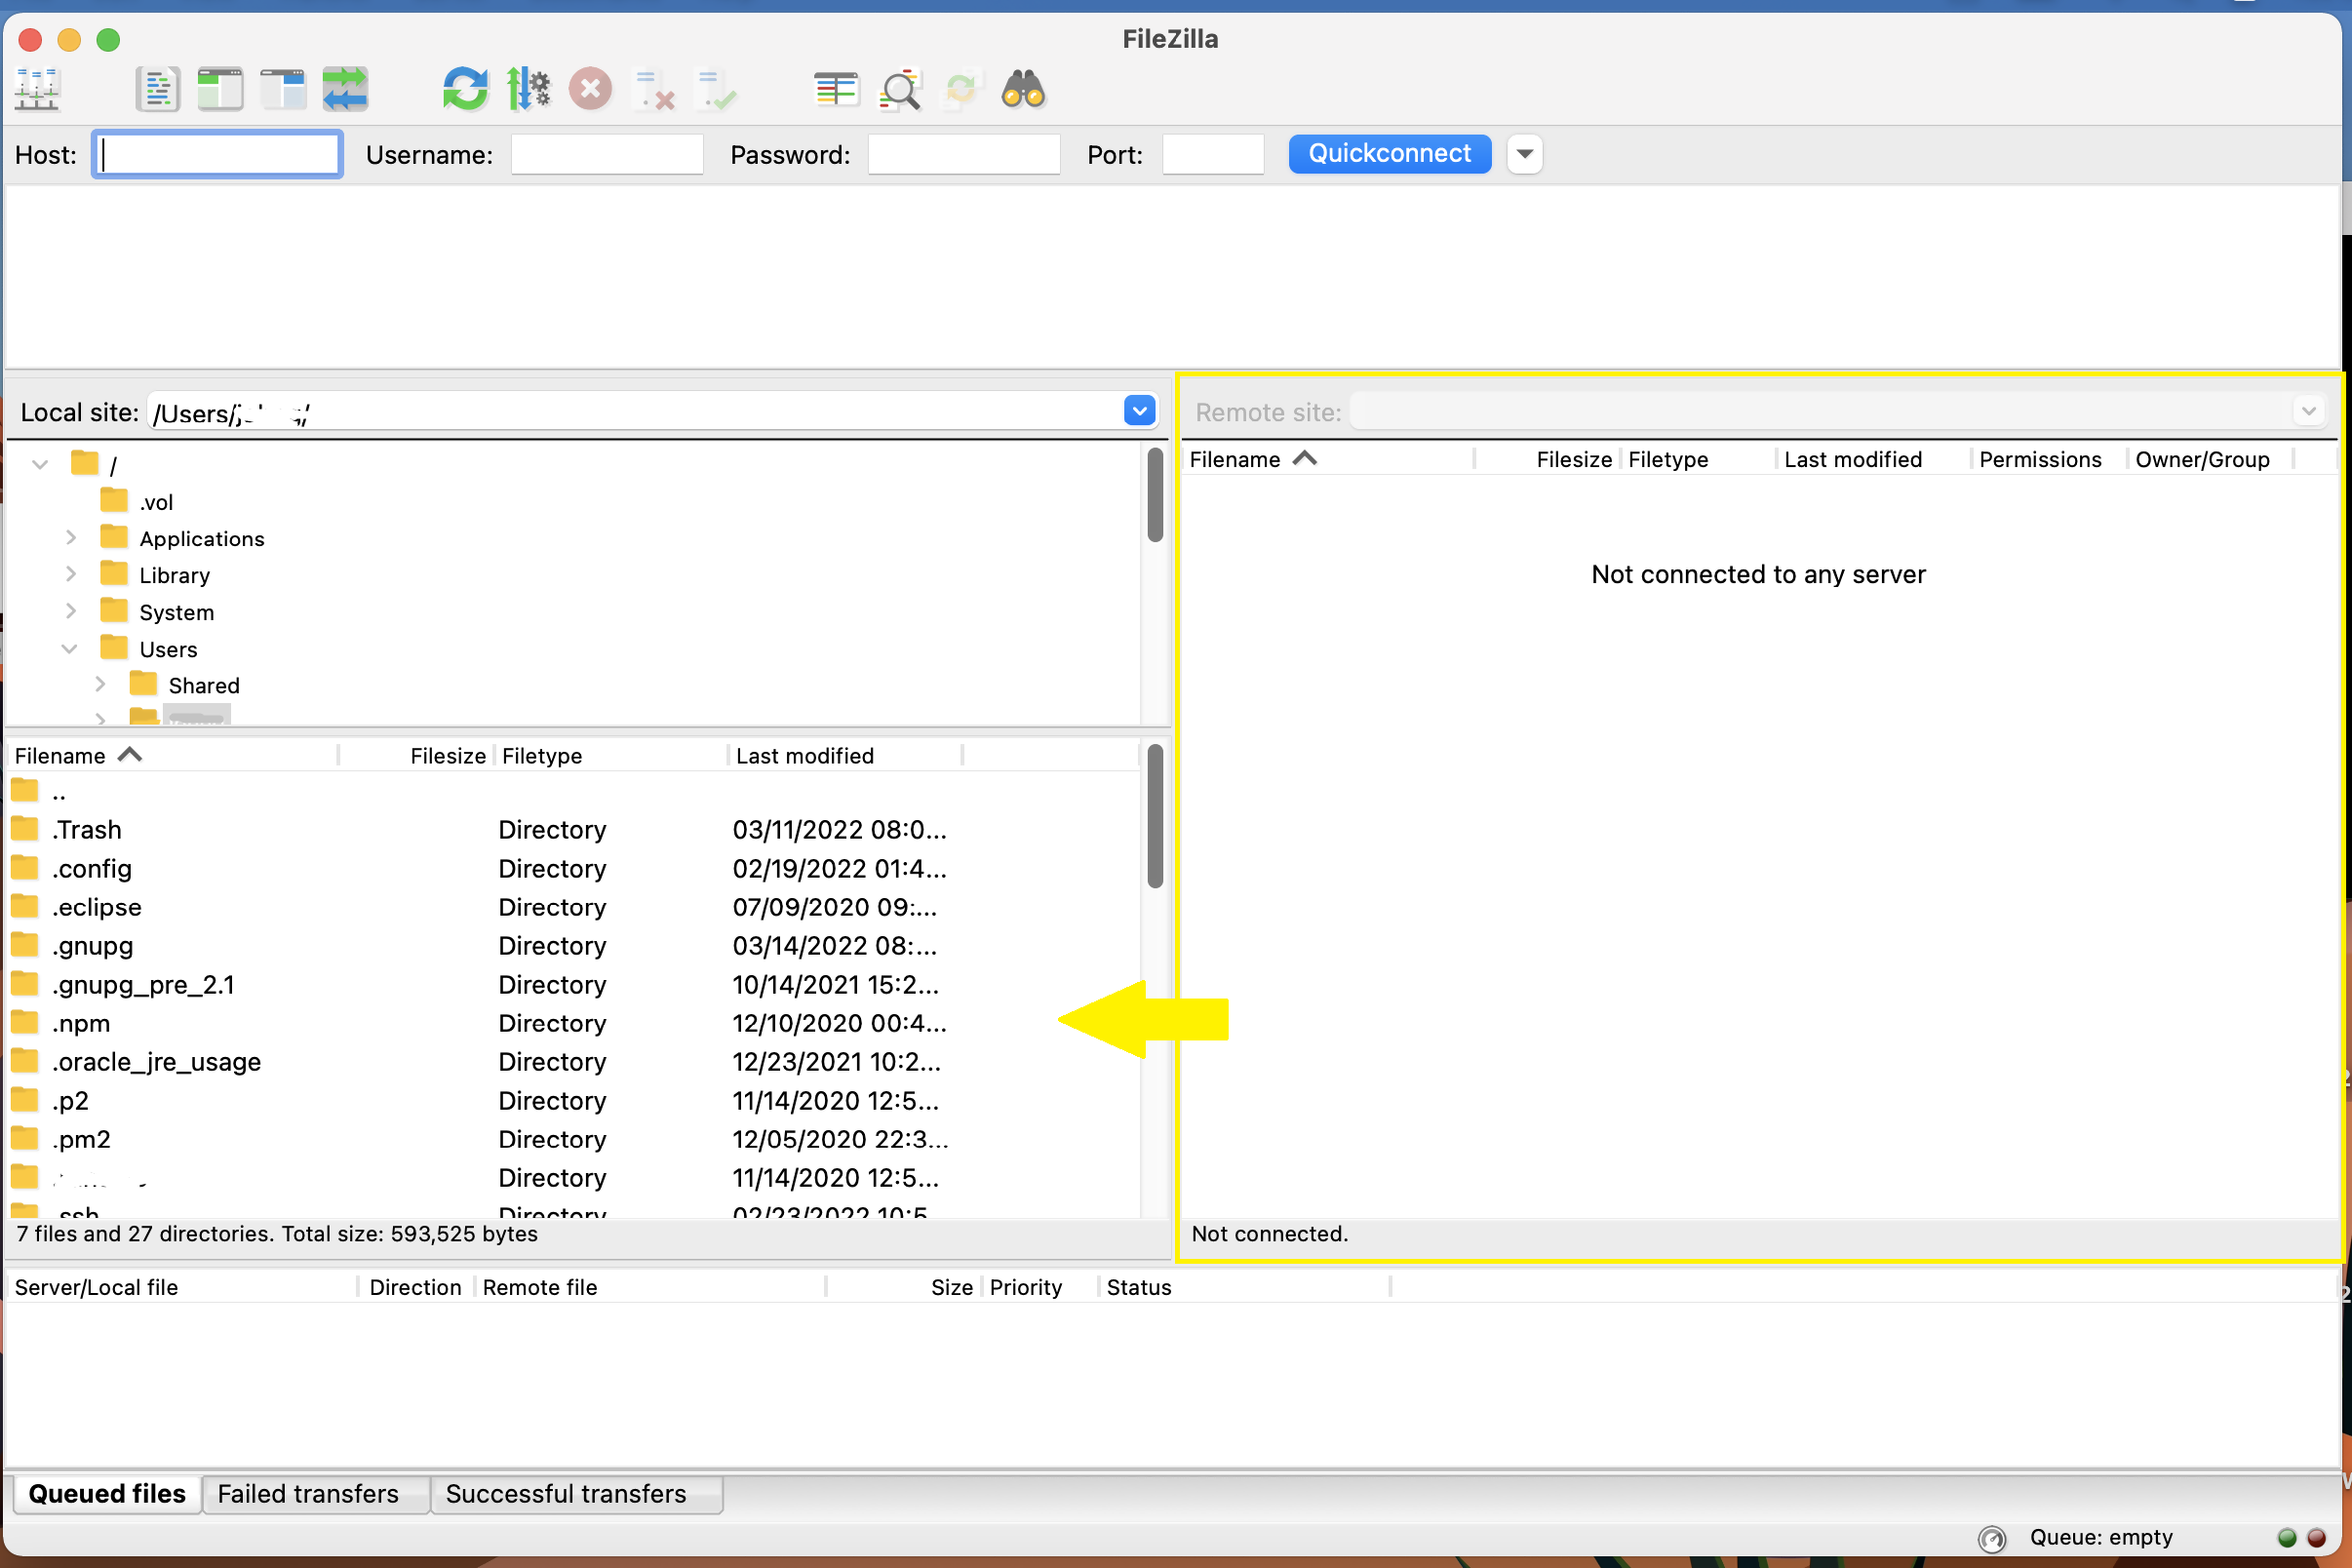The width and height of the screenshot is (2352, 1568).
Task: Toggle remote directory tree display icon
Action: click(283, 90)
